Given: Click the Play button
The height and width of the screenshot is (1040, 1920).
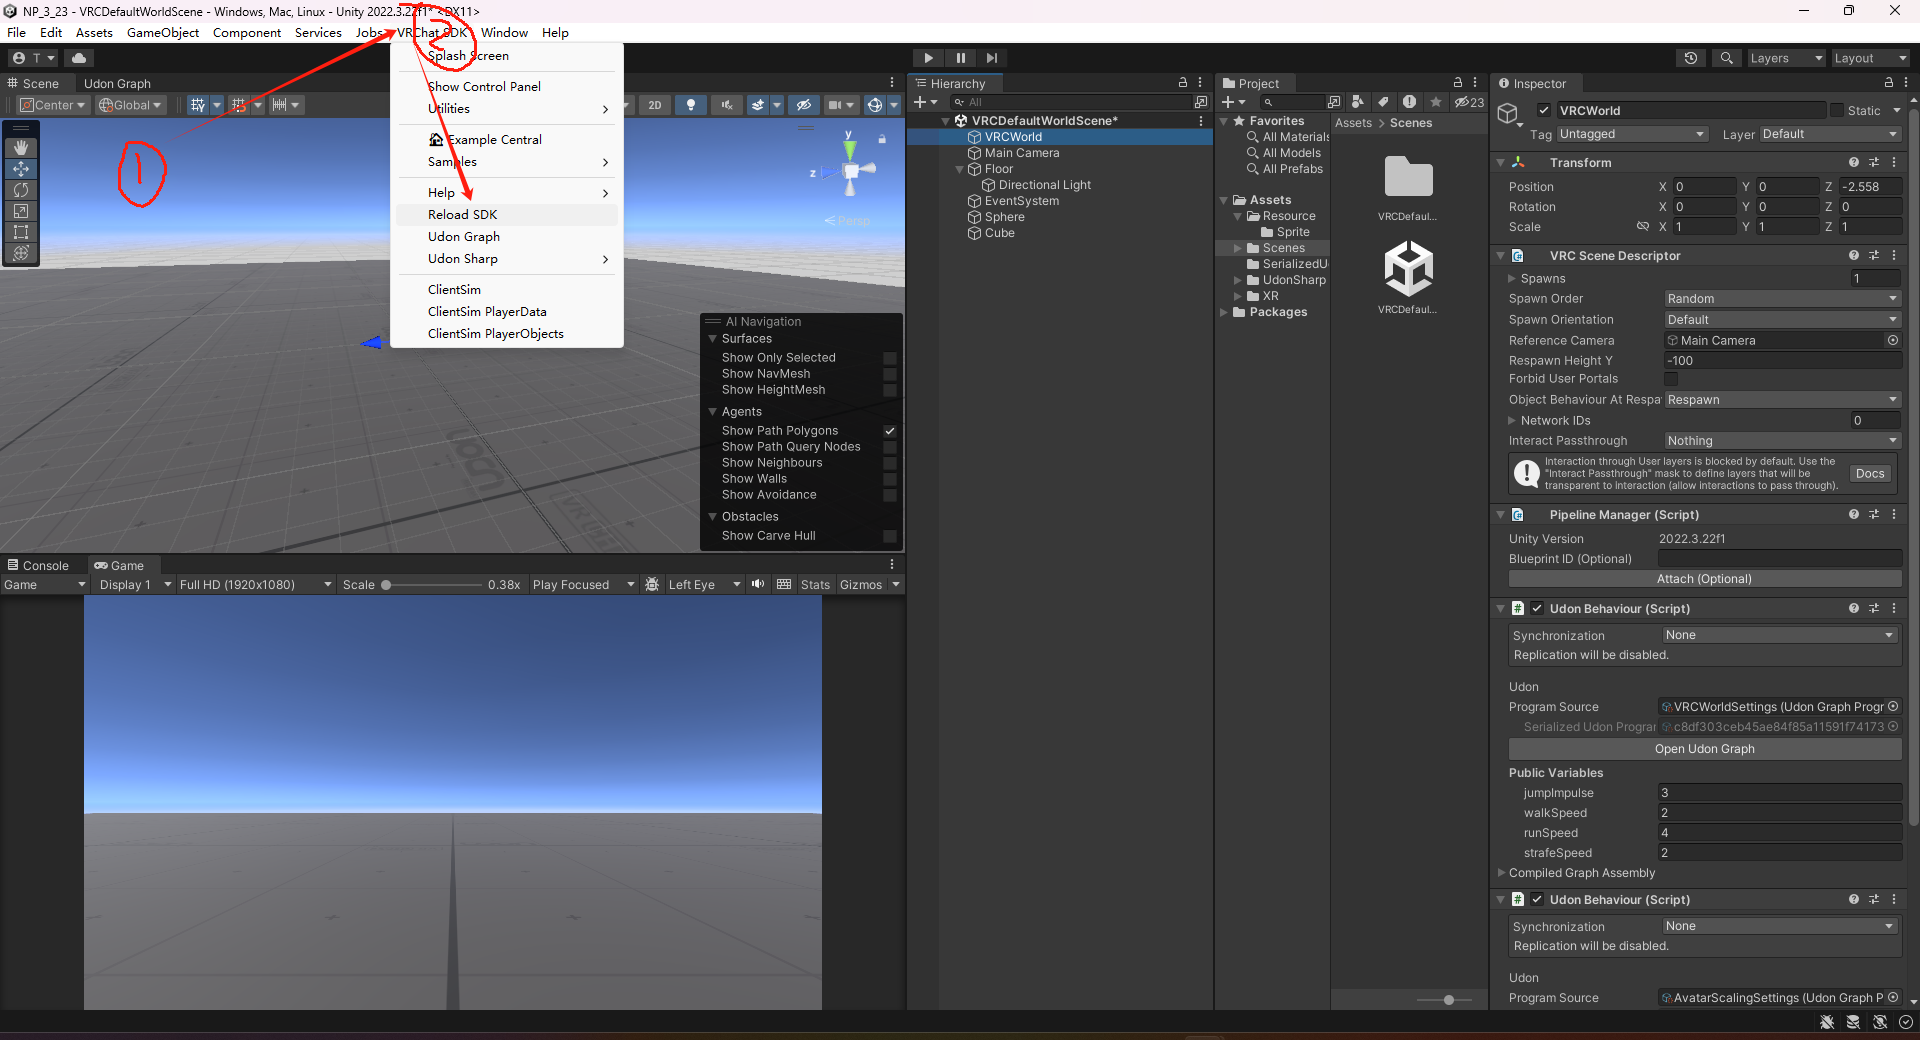Looking at the screenshot, I should 928,58.
